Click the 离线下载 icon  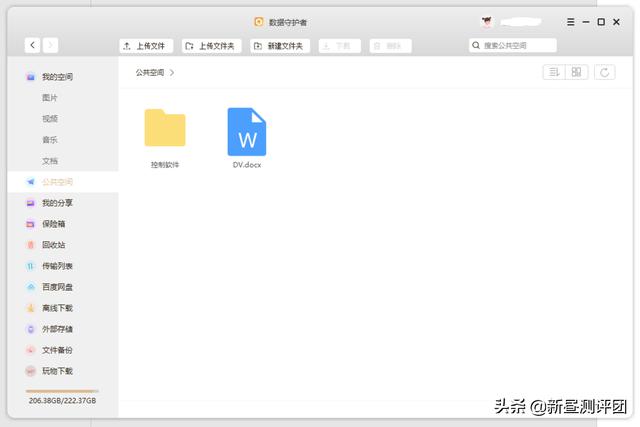(31, 308)
